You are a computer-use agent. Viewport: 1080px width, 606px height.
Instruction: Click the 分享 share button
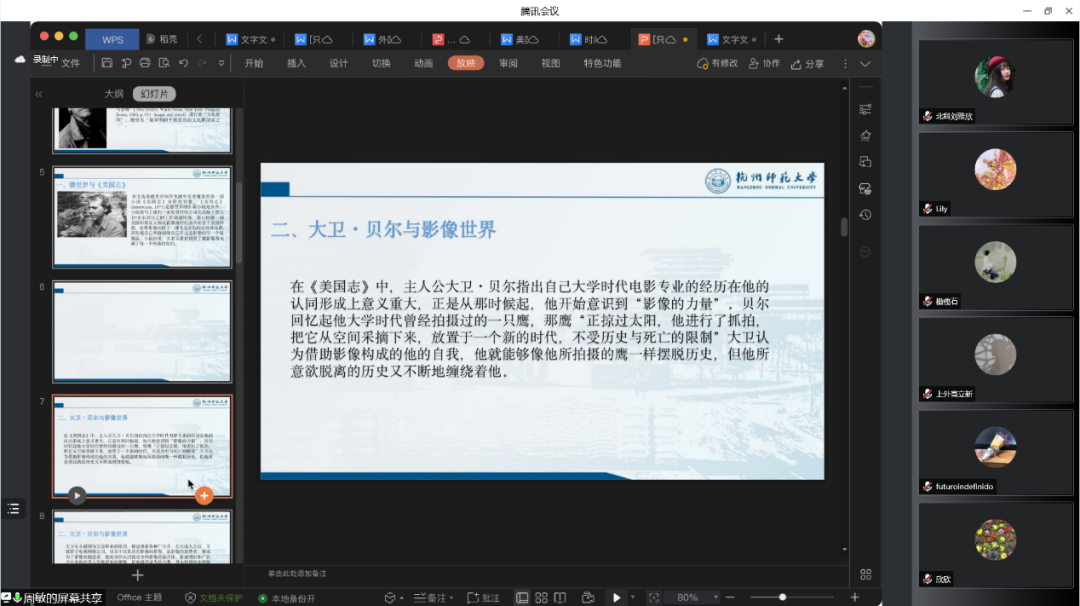[808, 64]
